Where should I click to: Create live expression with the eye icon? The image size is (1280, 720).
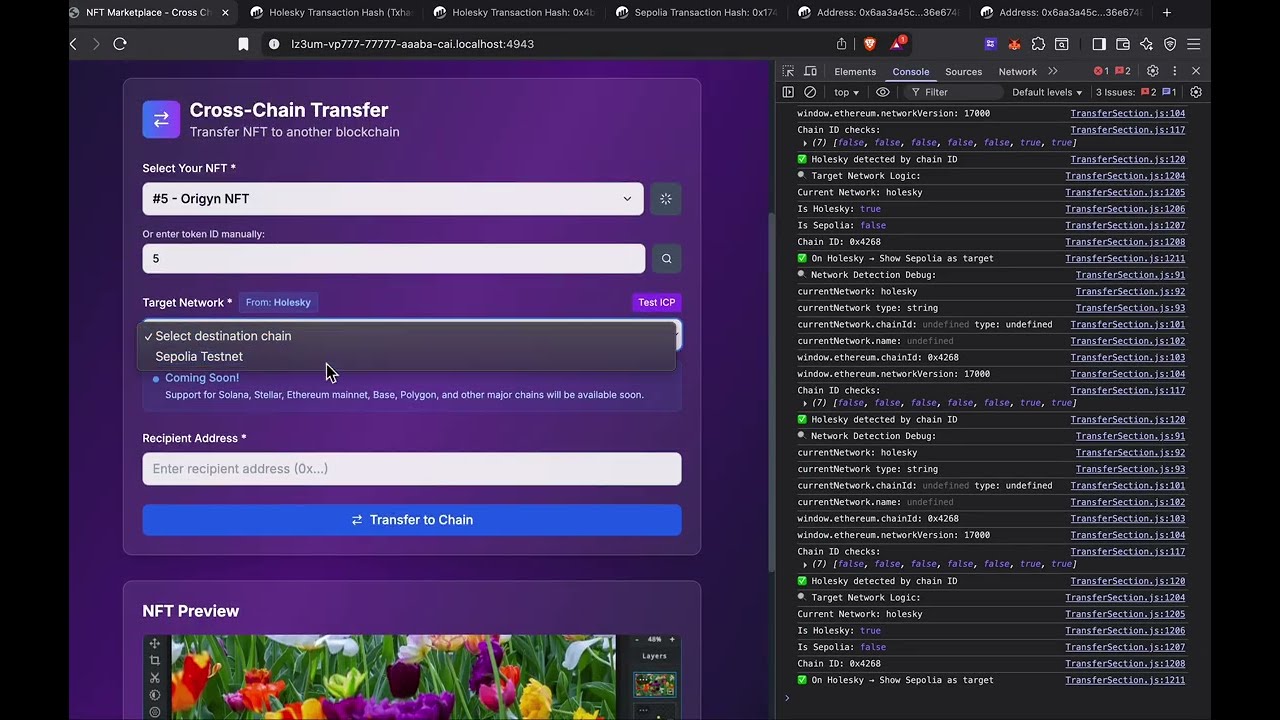tap(883, 92)
